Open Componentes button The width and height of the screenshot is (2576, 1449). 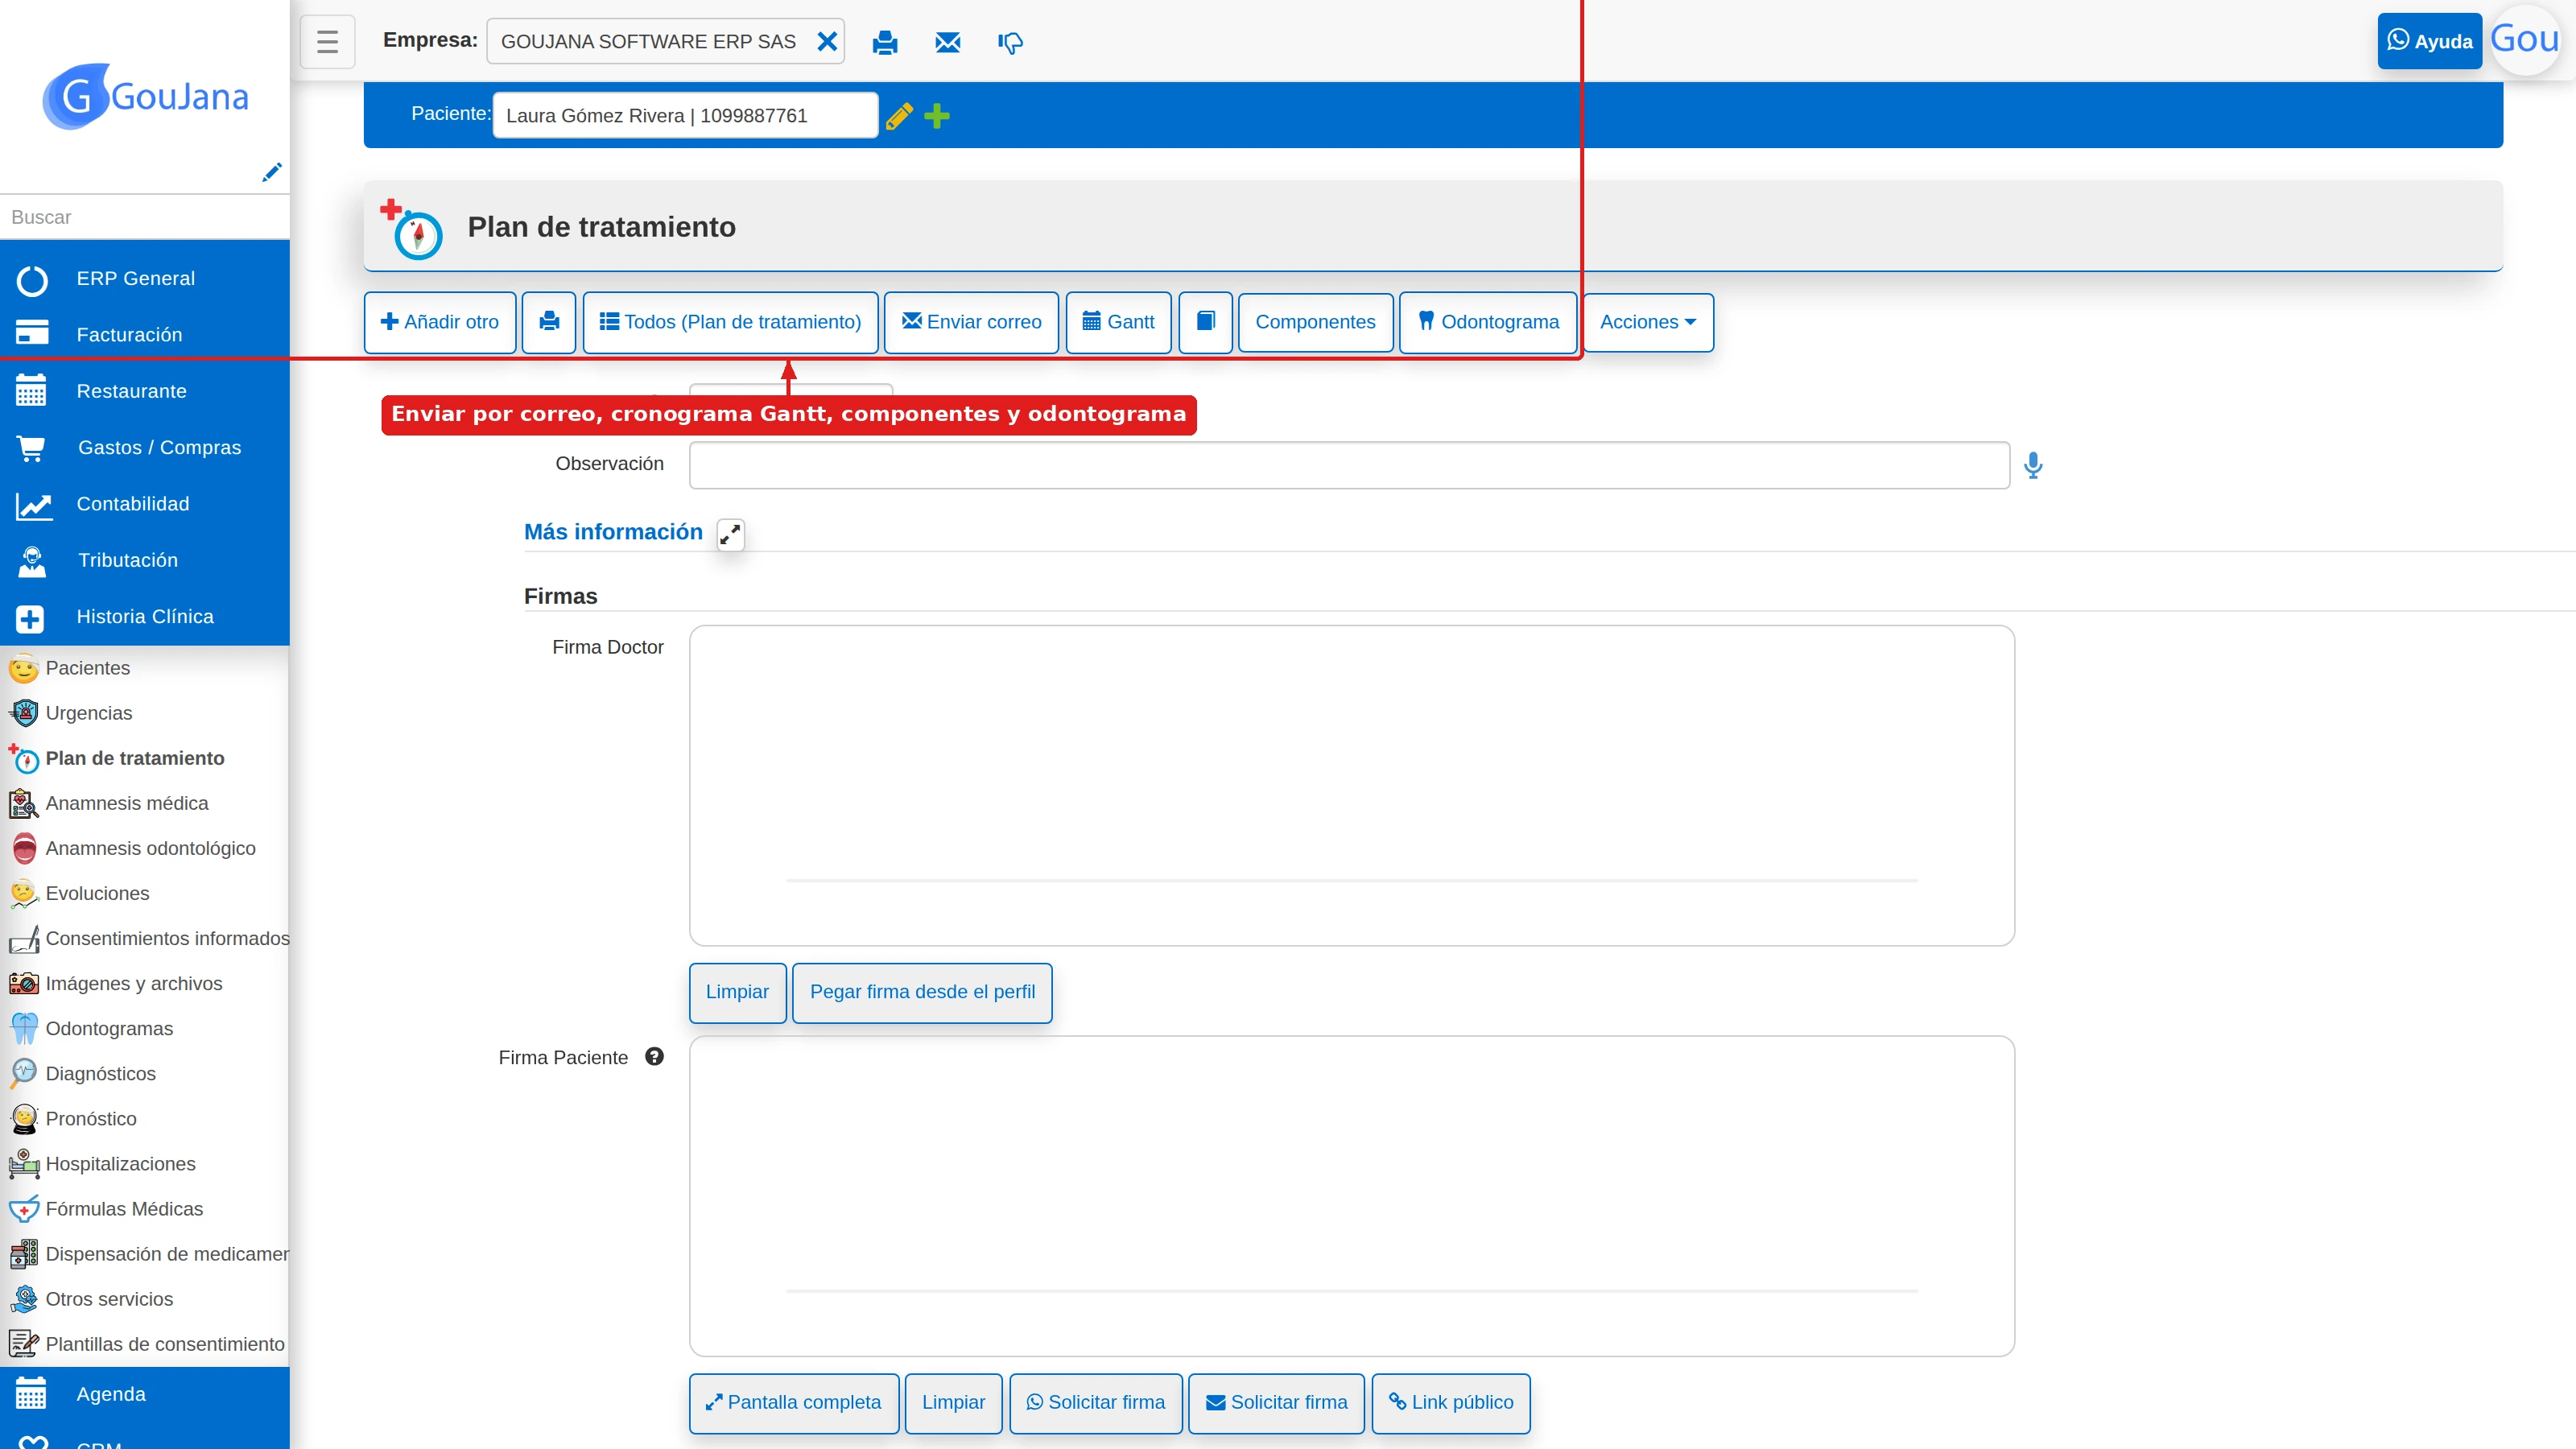pos(1315,322)
